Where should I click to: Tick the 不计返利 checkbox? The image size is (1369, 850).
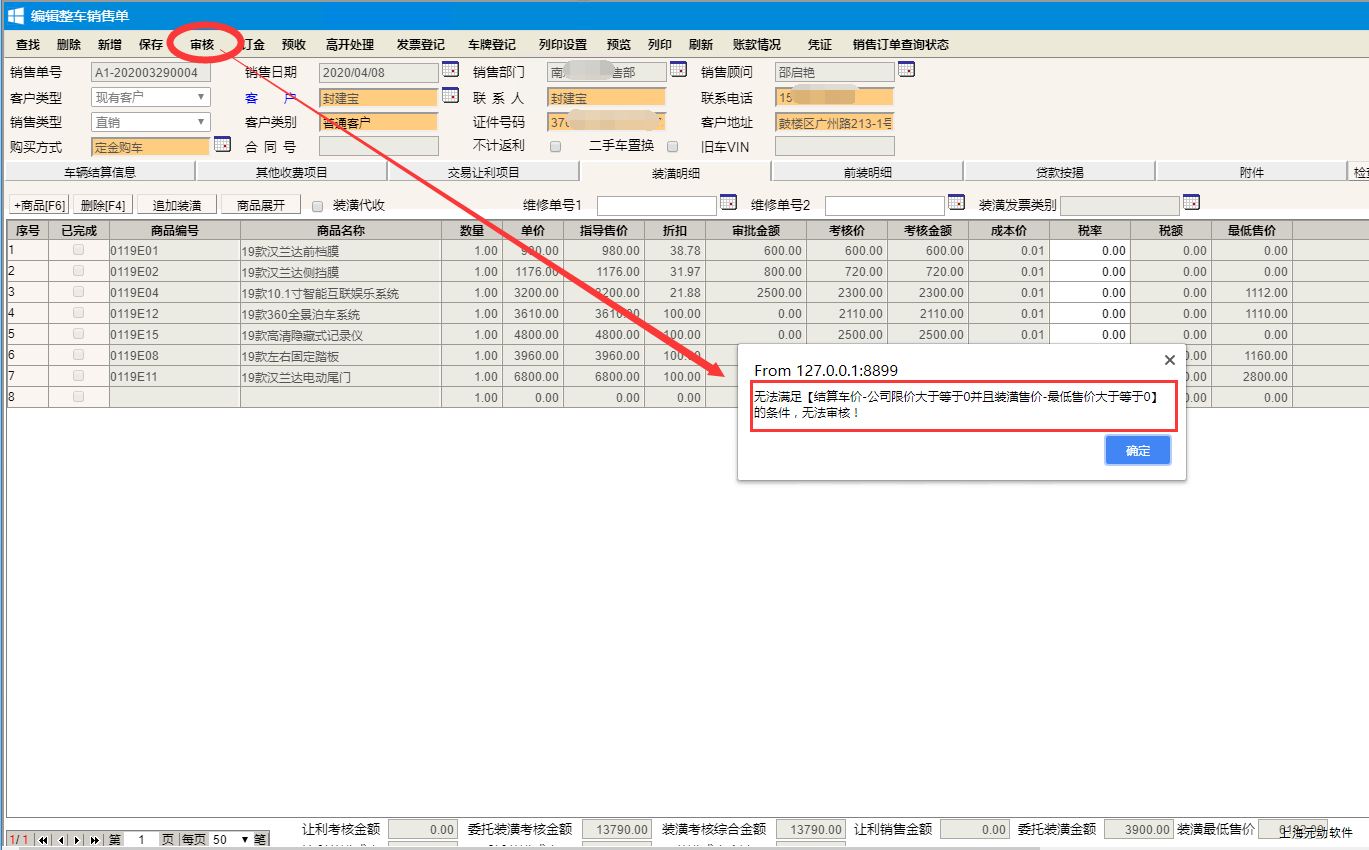(x=556, y=146)
